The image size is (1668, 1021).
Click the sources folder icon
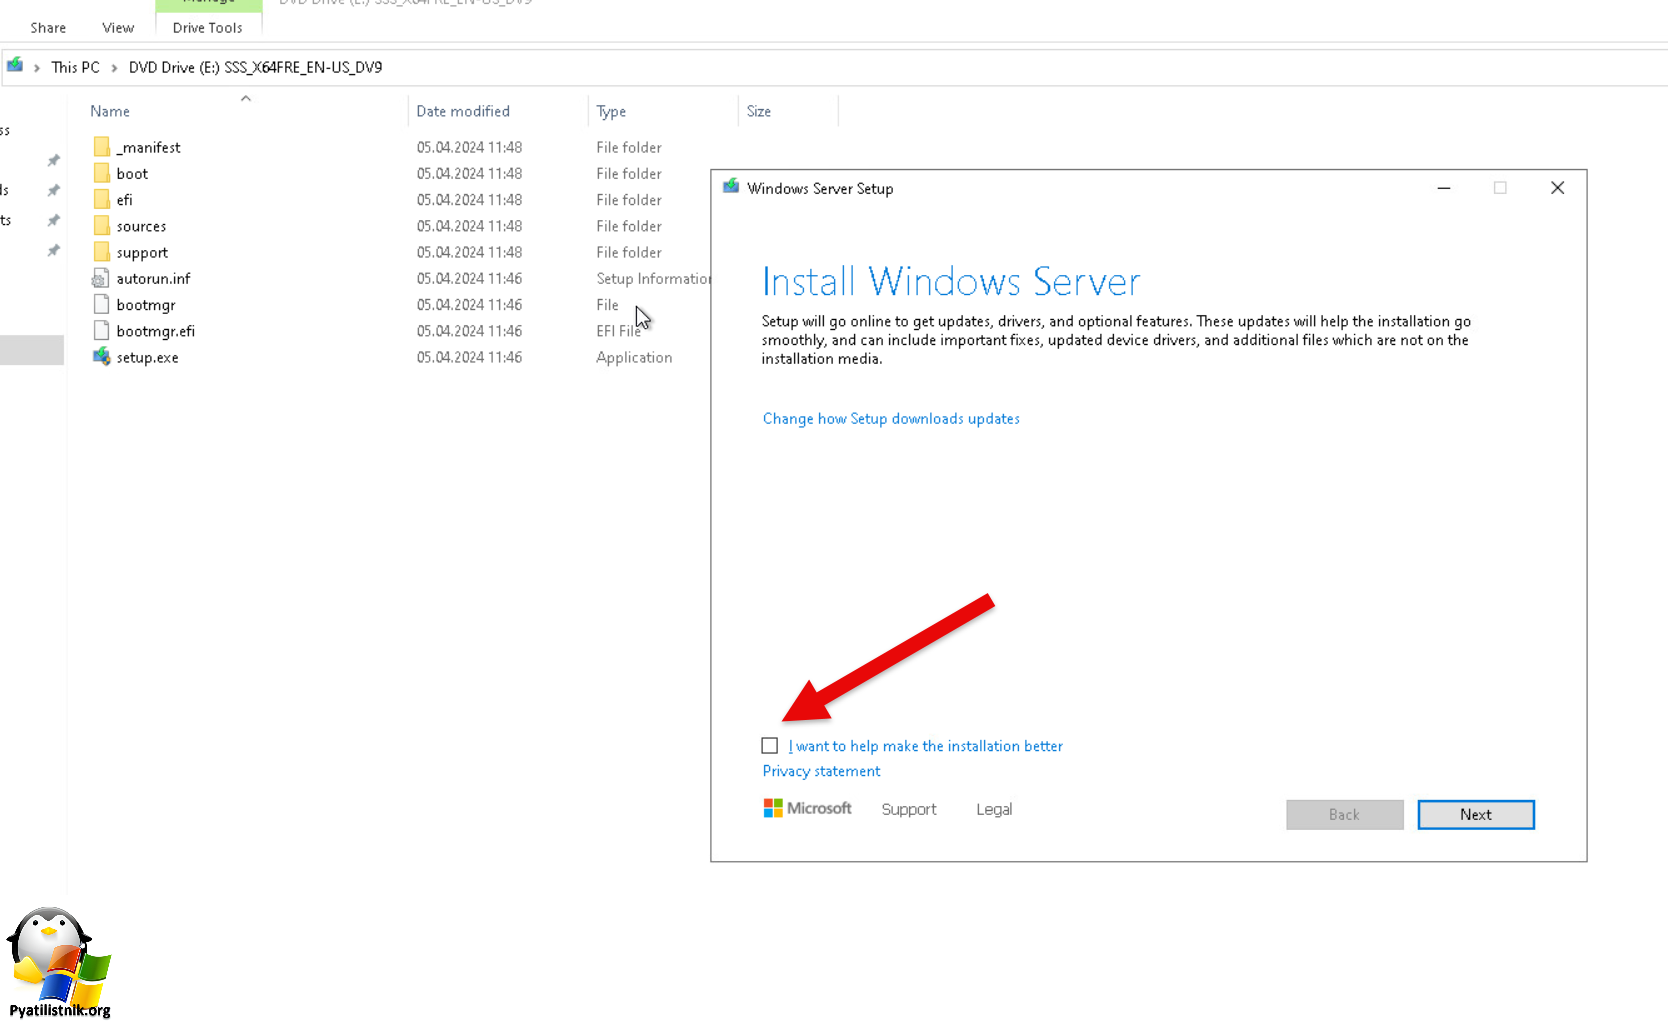(x=101, y=226)
